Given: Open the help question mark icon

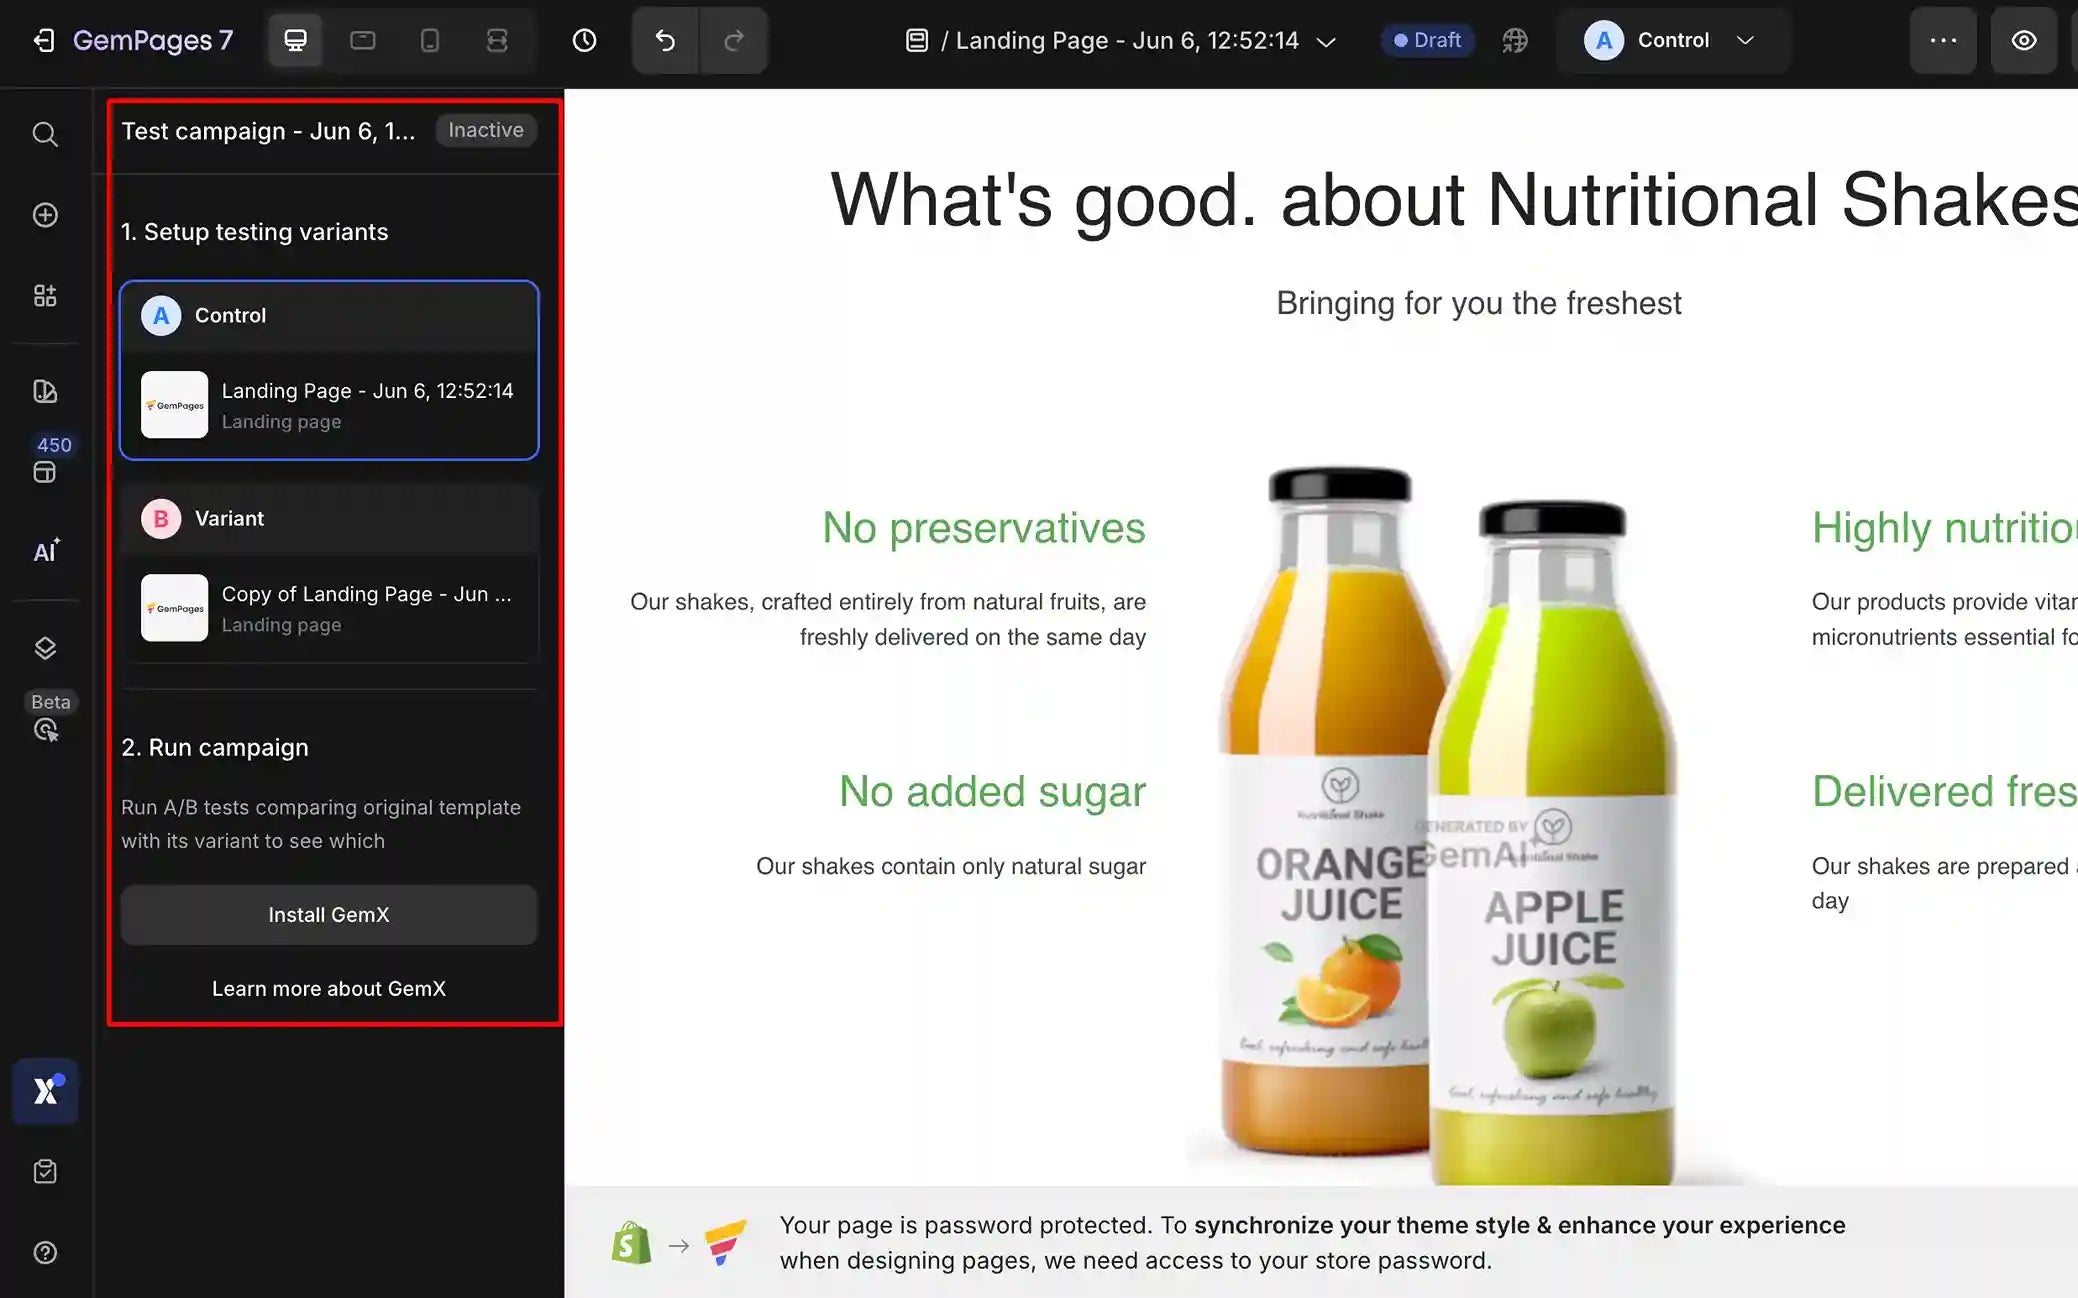Looking at the screenshot, I should pyautogui.click(x=45, y=1252).
